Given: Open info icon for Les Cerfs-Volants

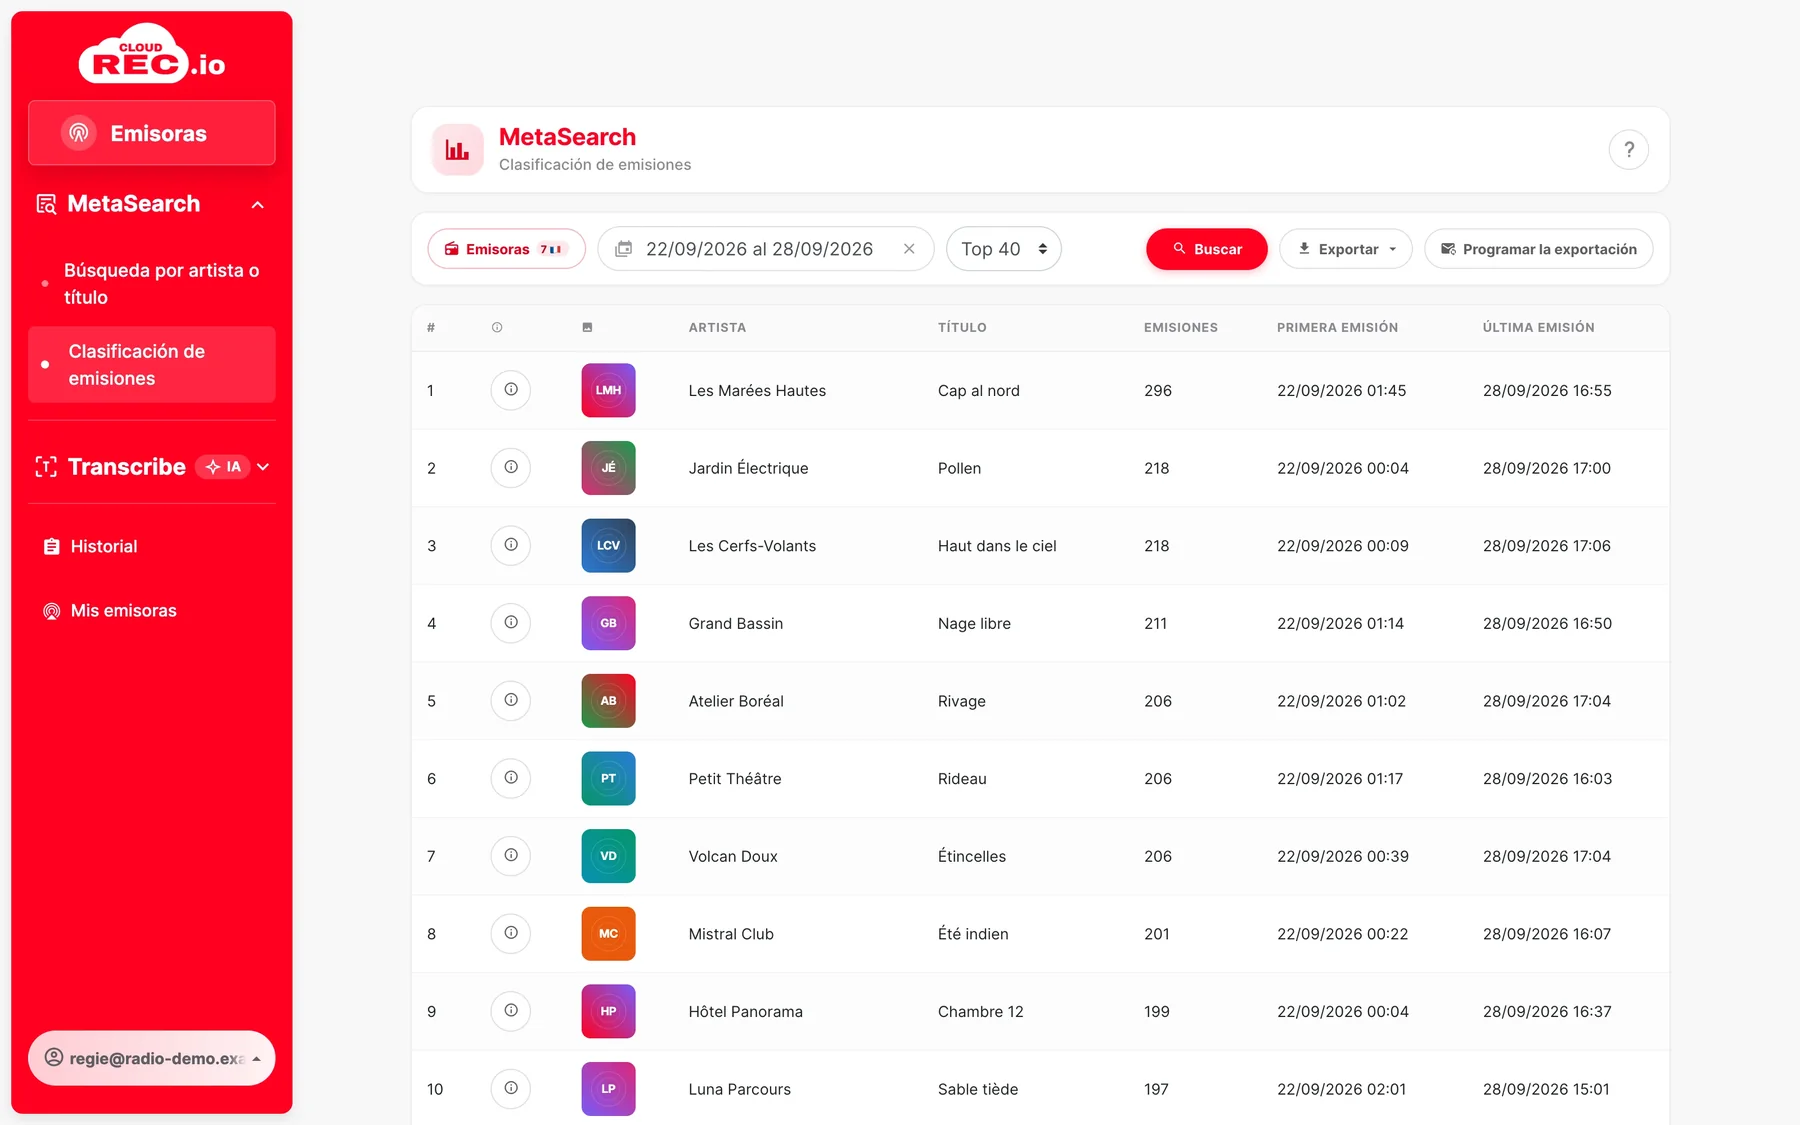Looking at the screenshot, I should [510, 545].
